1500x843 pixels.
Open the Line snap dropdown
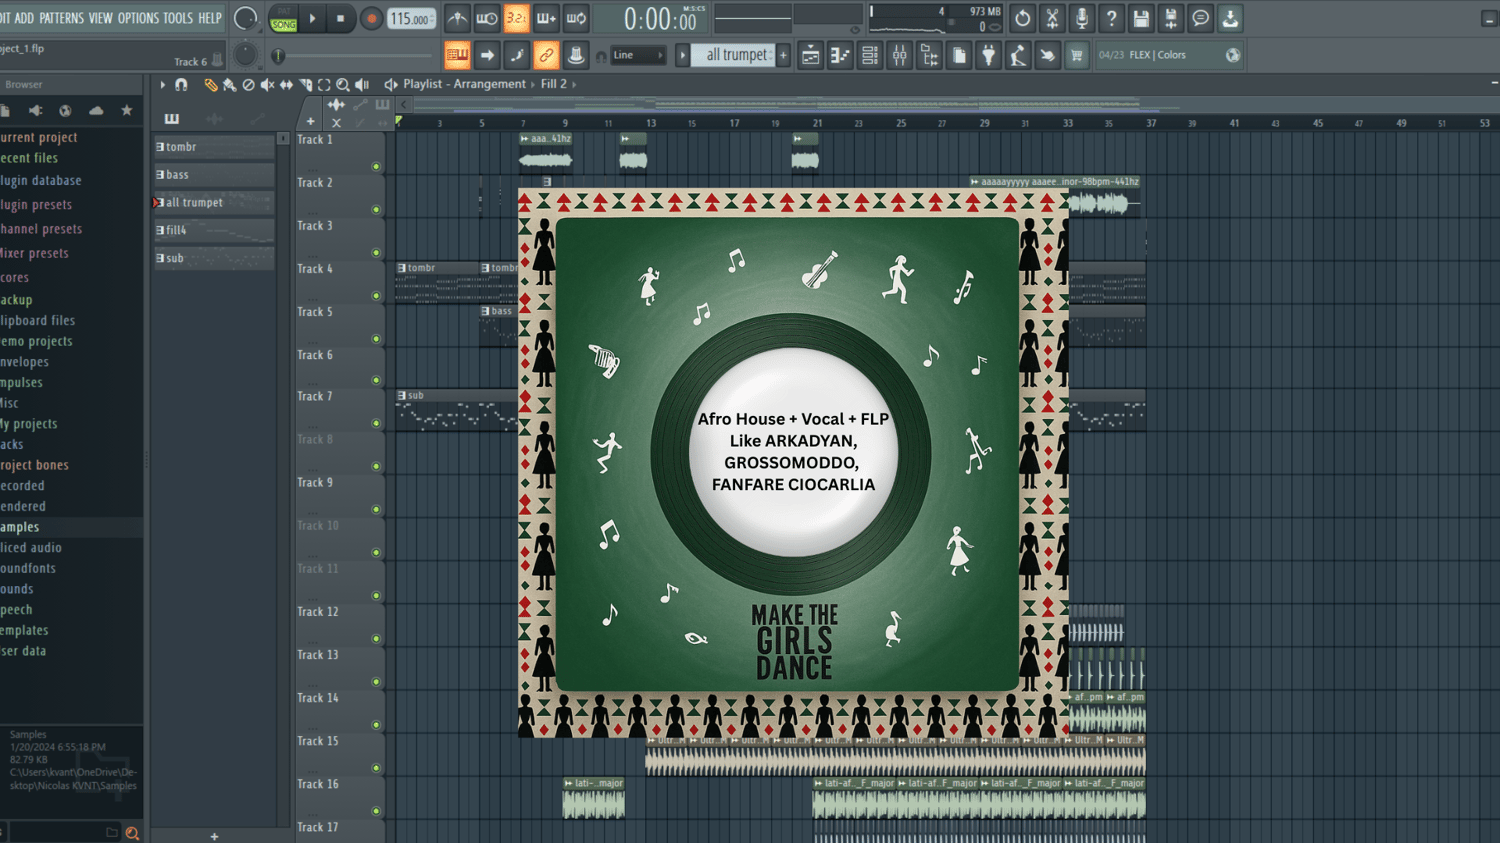pos(638,55)
